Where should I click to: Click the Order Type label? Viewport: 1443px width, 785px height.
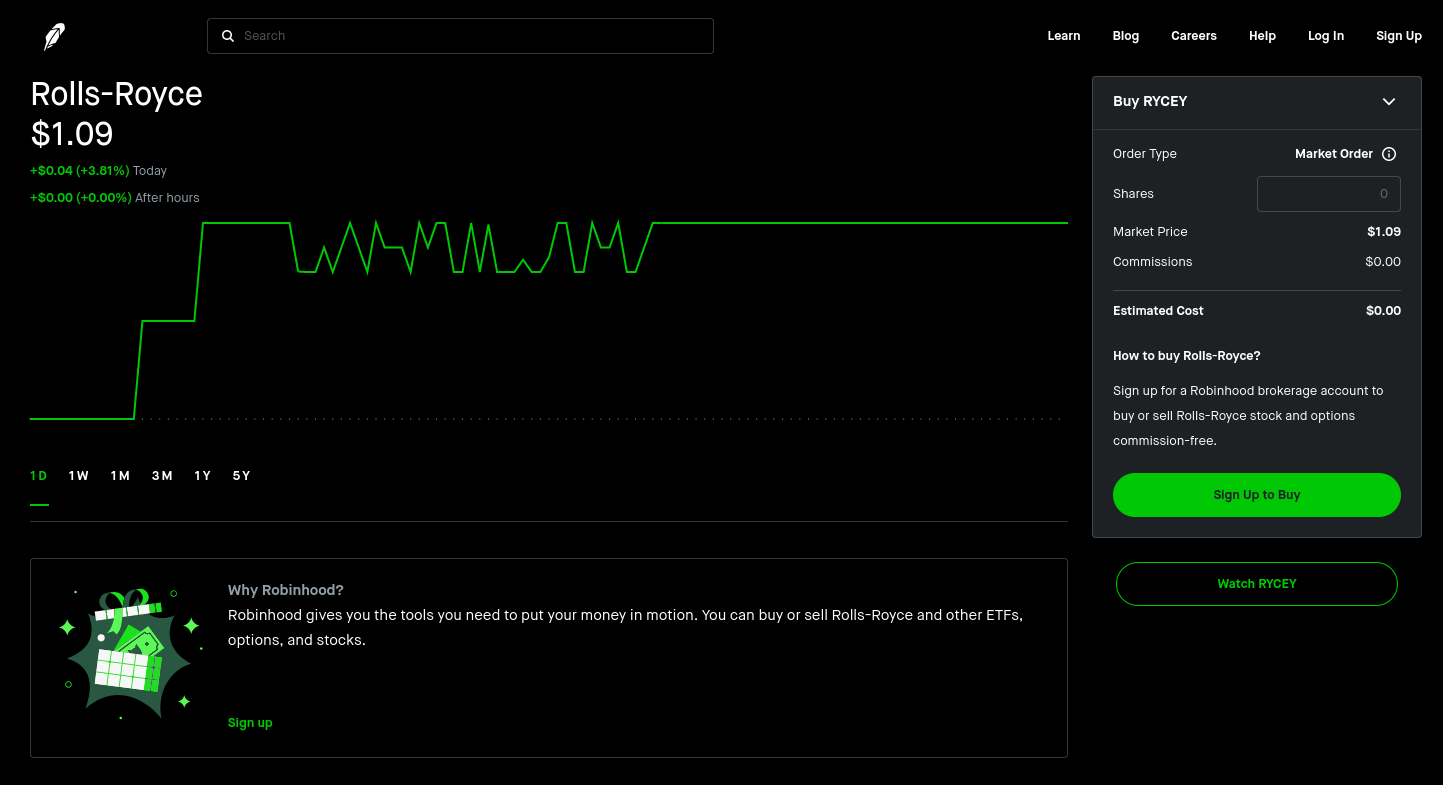[x=1145, y=154]
